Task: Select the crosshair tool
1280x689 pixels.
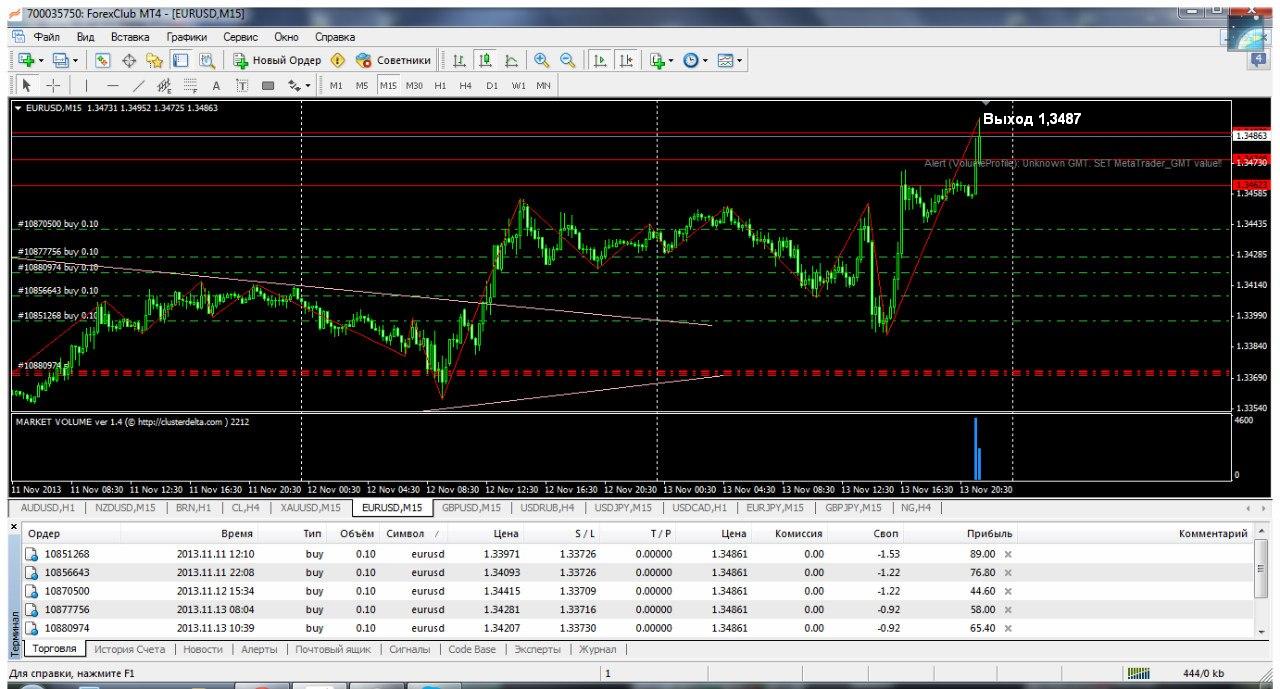Action: 53,85
